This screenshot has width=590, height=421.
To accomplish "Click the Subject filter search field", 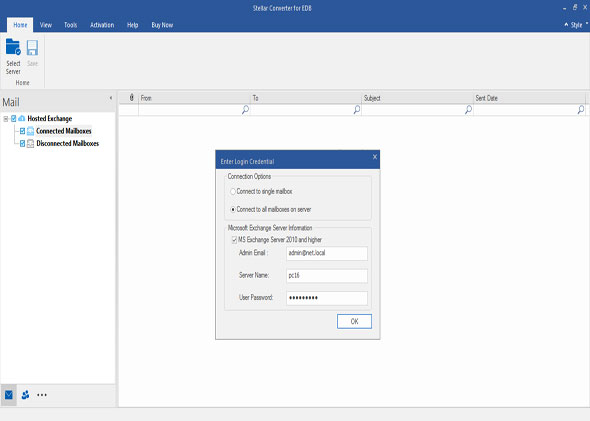I will [x=418, y=109].
